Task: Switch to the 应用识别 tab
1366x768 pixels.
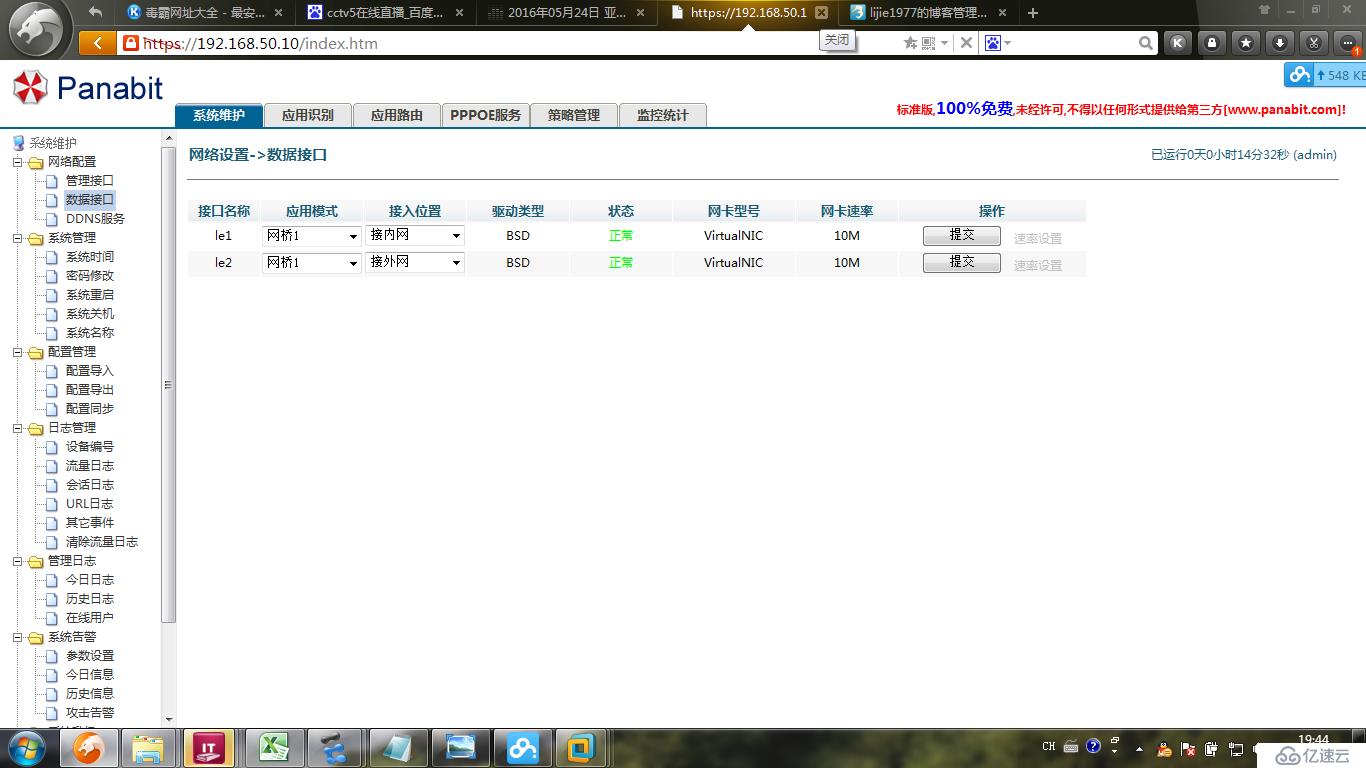Action: point(307,115)
